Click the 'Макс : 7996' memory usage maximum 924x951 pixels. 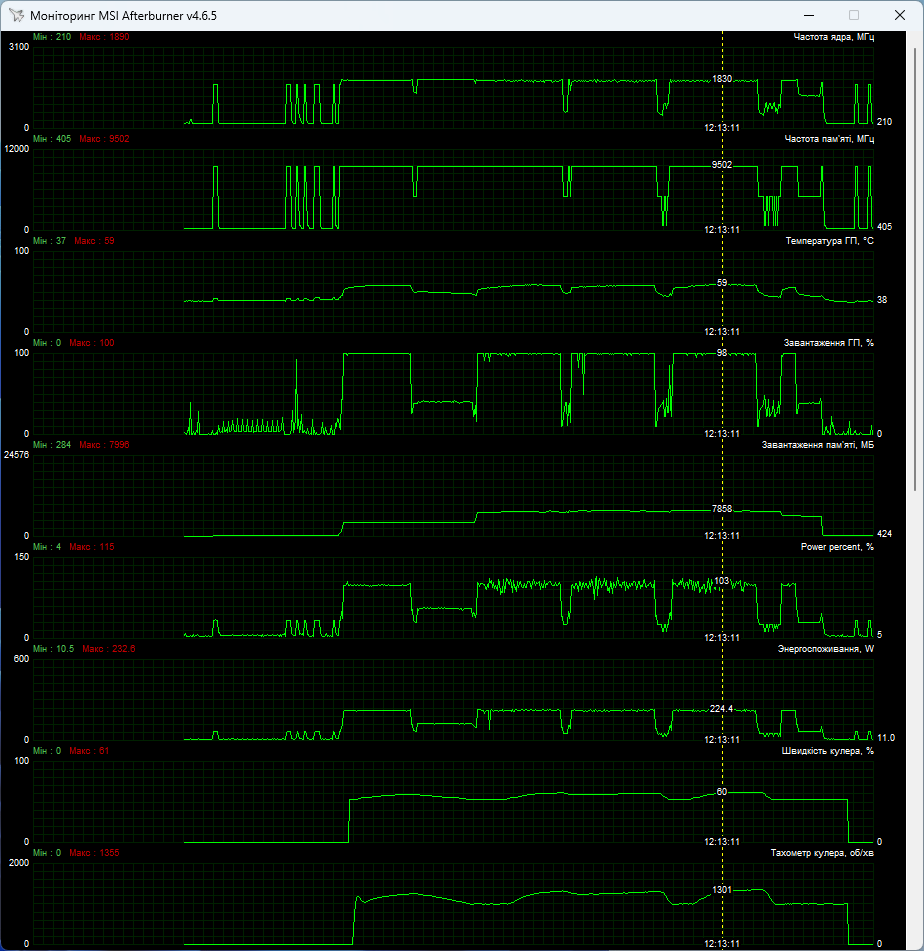(104, 445)
